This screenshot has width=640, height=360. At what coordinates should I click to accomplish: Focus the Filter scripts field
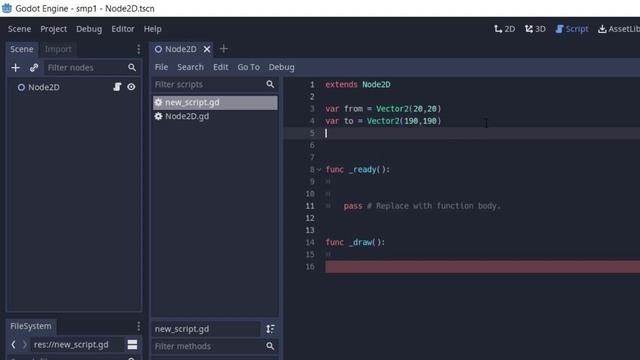(214, 84)
